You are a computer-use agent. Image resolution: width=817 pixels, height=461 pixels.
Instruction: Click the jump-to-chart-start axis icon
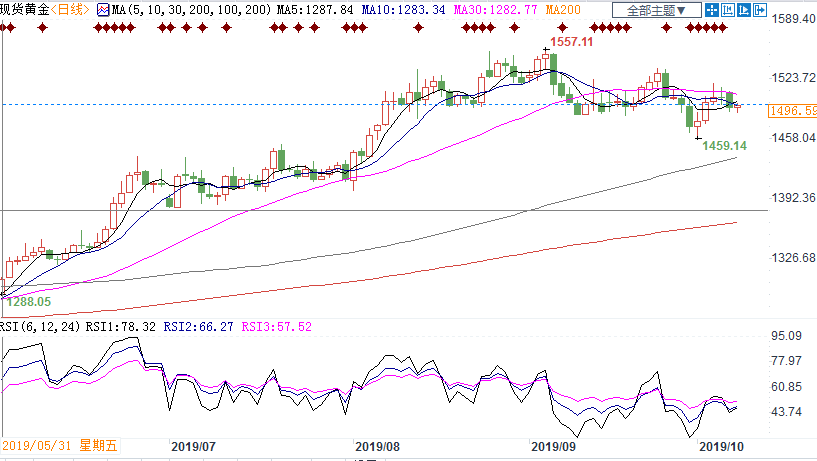(x=728, y=10)
